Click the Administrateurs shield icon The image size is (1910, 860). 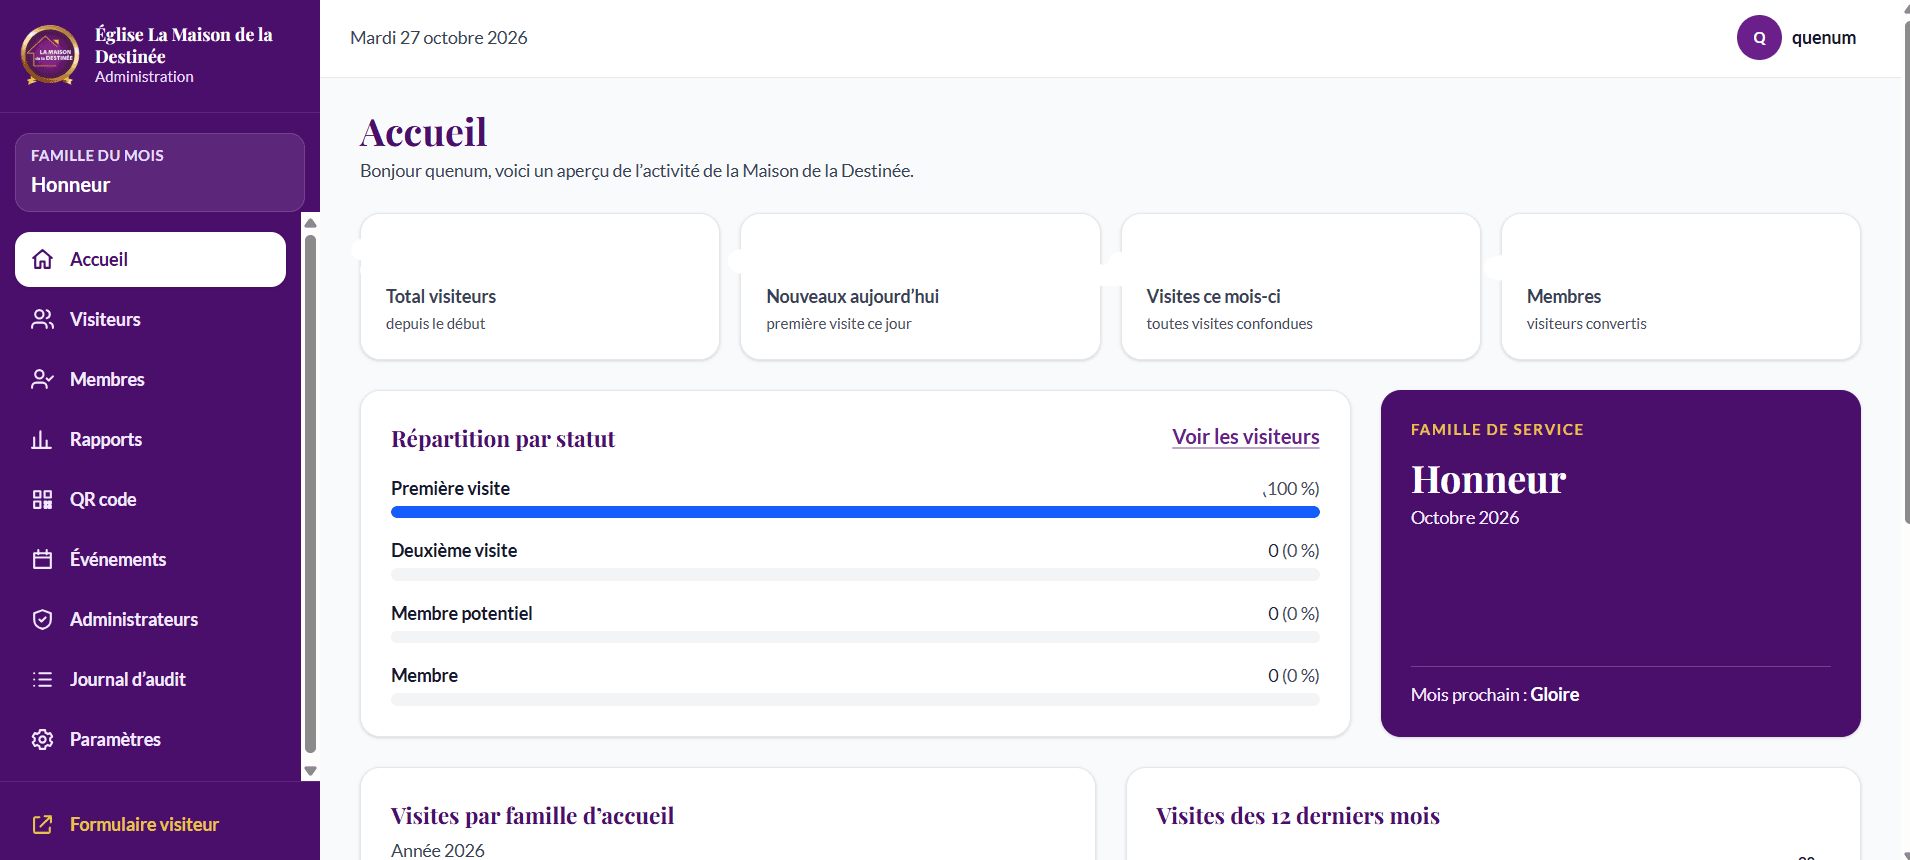42,620
